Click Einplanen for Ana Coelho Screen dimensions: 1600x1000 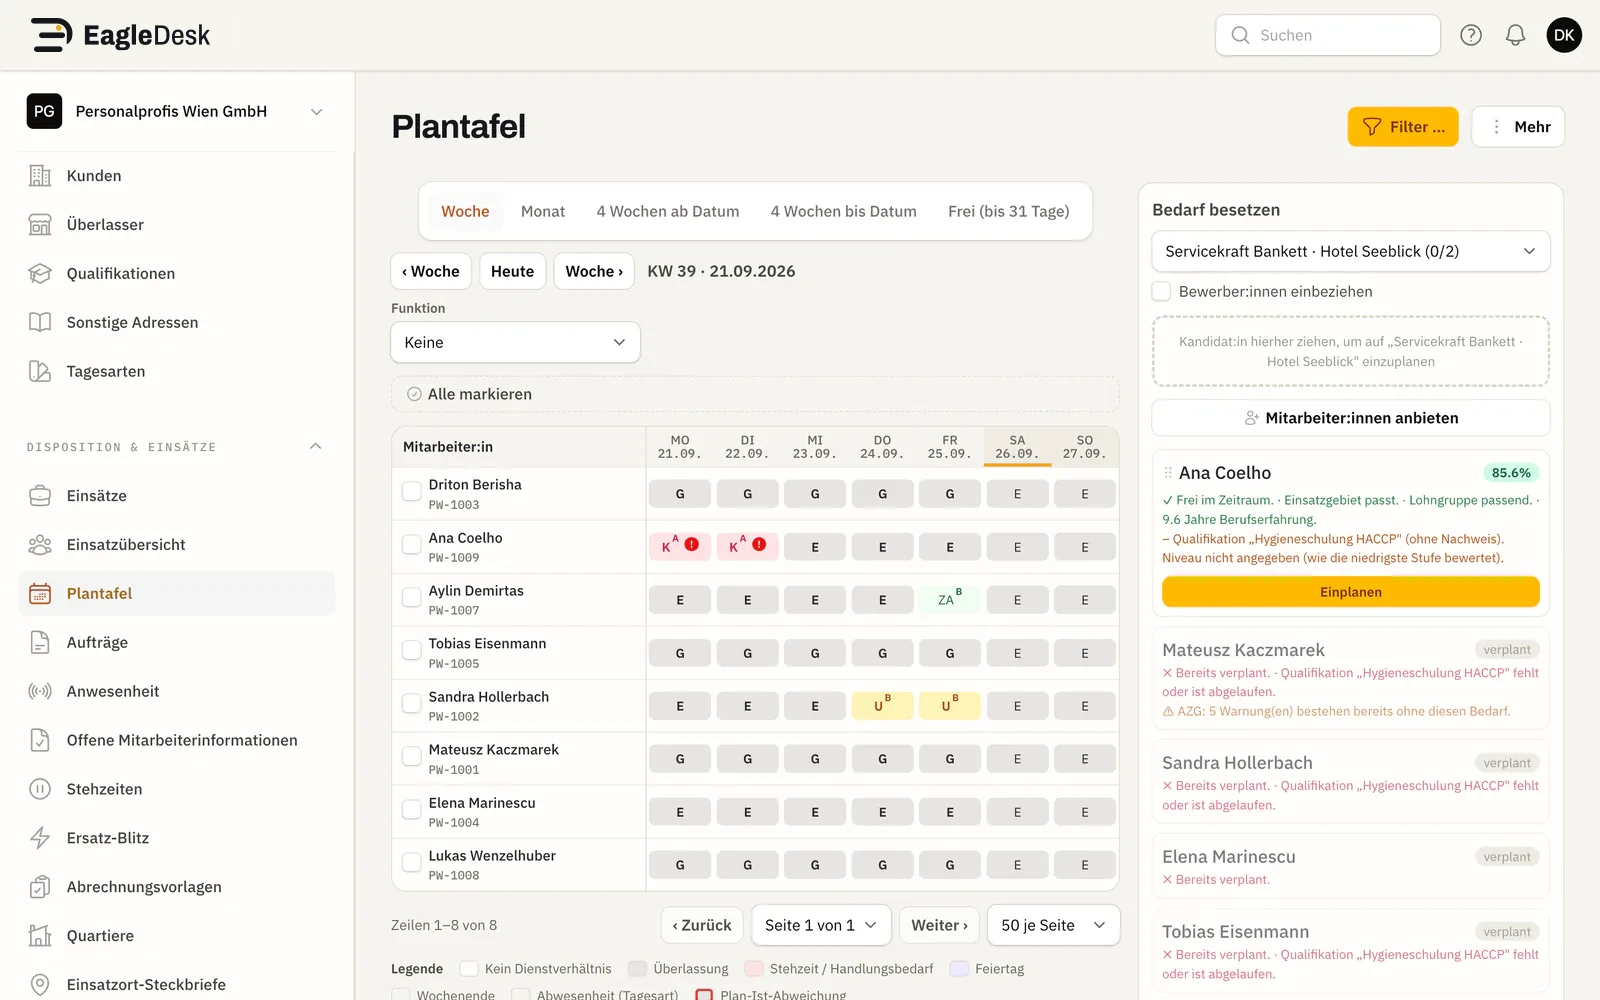tap(1350, 592)
